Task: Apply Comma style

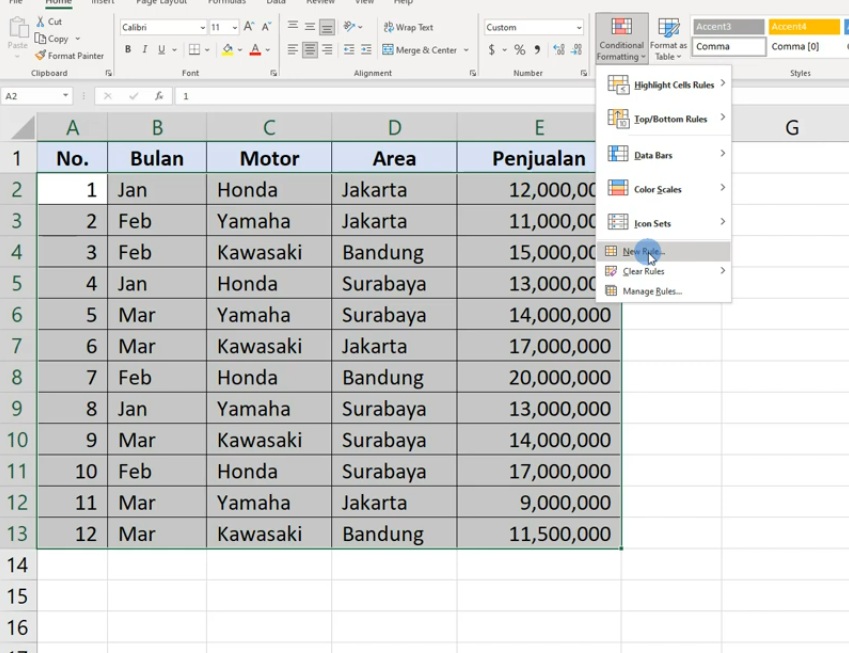Action: point(537,50)
